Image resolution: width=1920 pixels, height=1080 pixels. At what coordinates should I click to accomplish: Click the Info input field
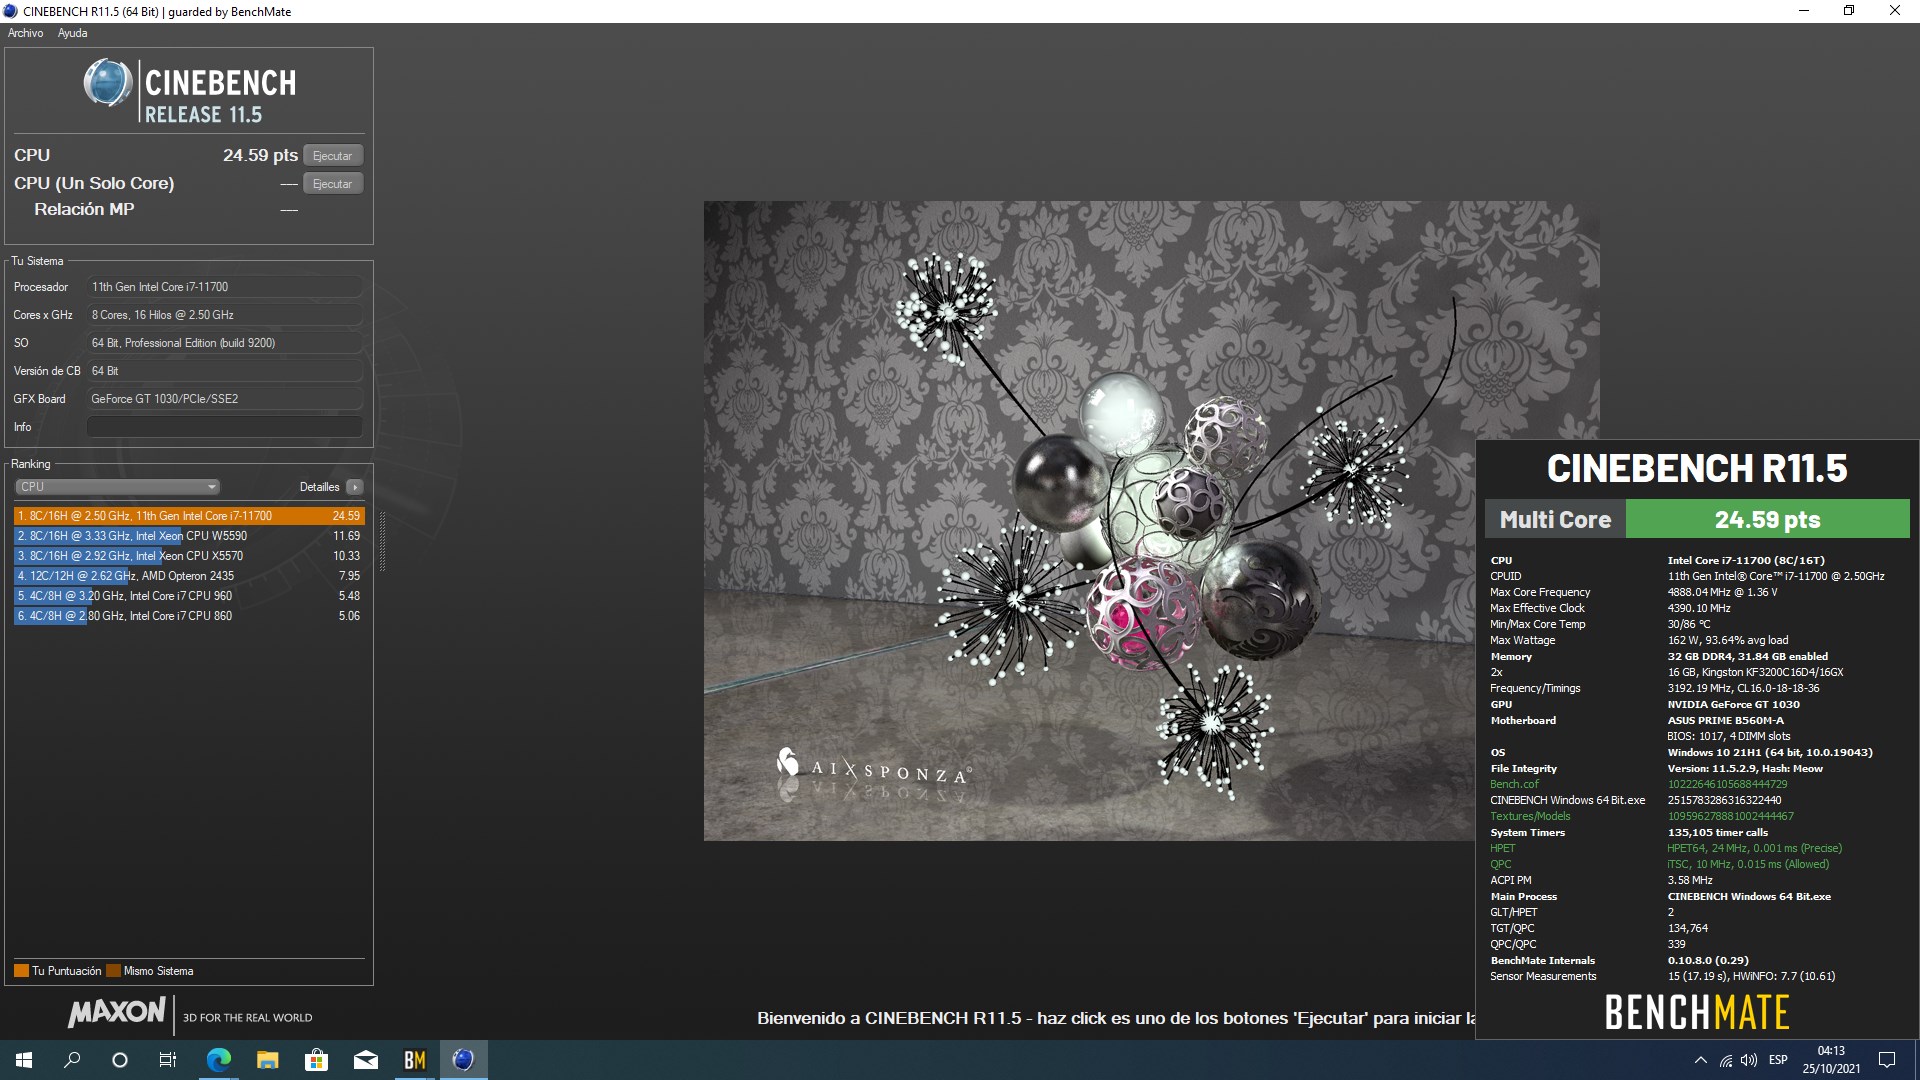click(x=224, y=427)
